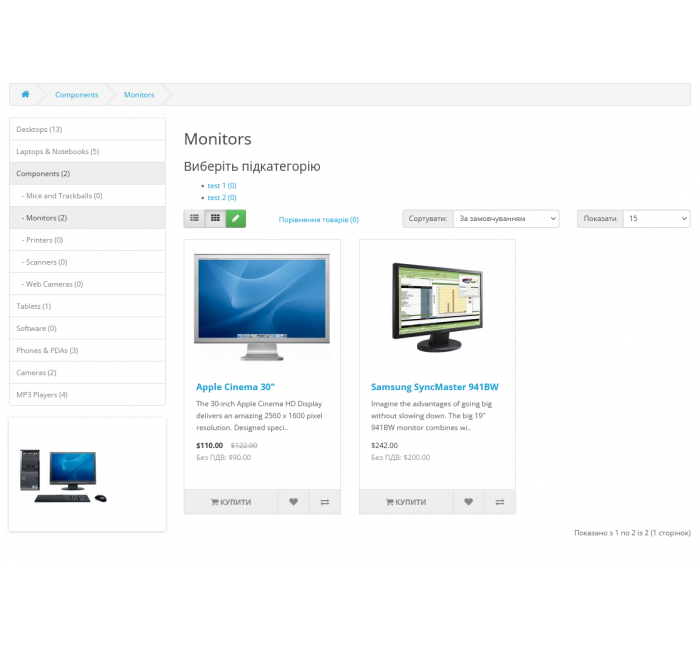Screen dimensions: 700x650
Task: Add Samsung SyncMaster 941BW to wish list
Action: point(468,502)
